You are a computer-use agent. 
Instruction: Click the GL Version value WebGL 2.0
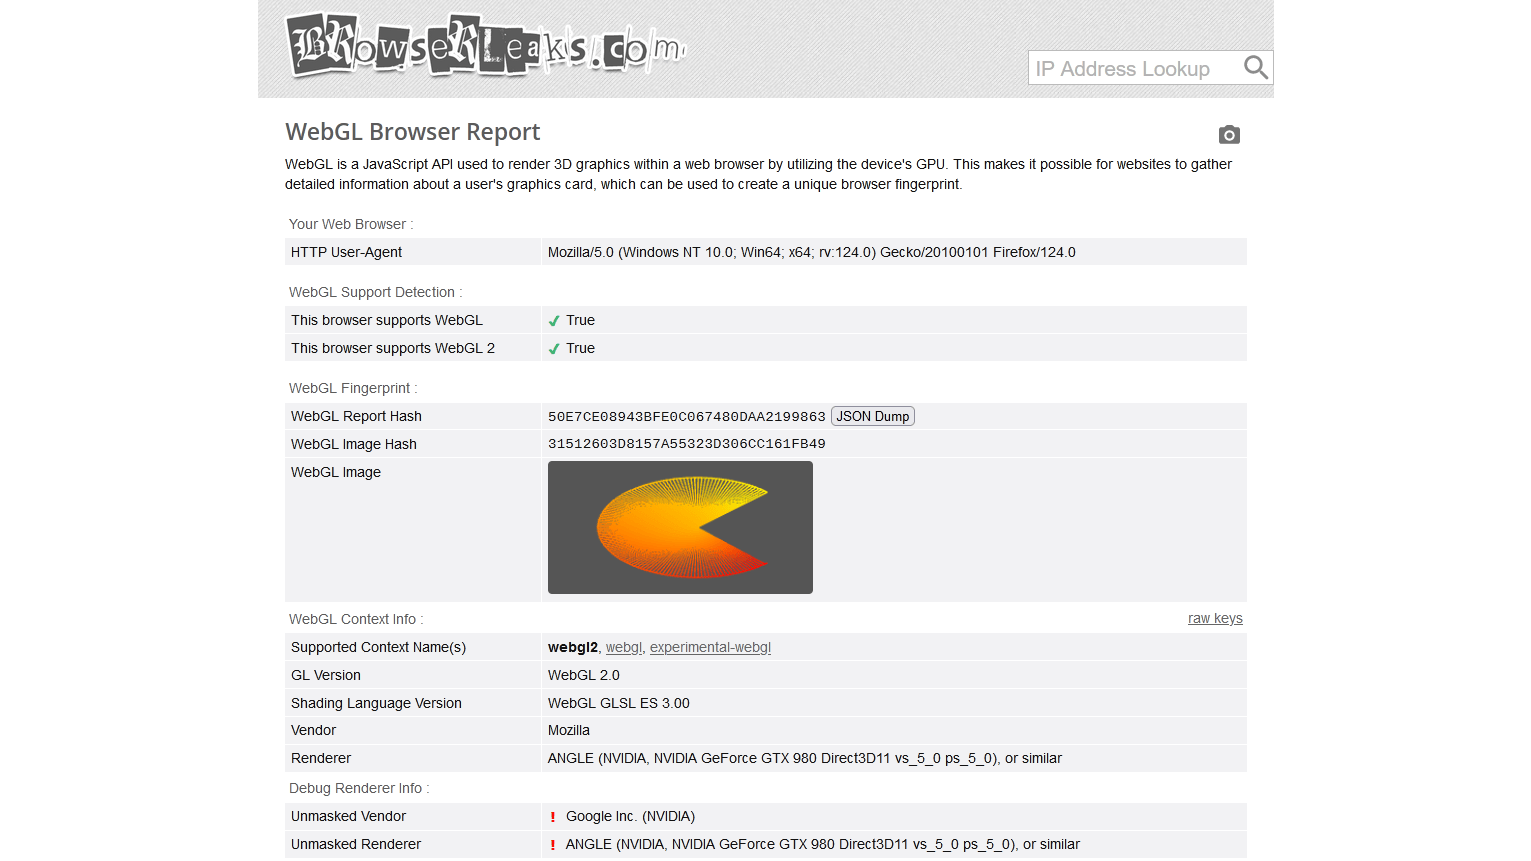tap(584, 675)
